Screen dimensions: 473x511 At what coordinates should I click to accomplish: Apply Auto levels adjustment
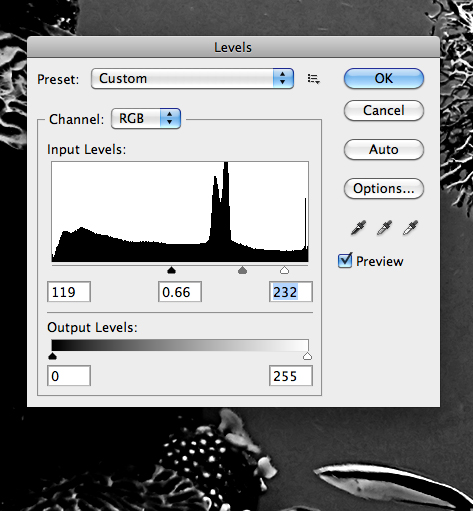(384, 149)
